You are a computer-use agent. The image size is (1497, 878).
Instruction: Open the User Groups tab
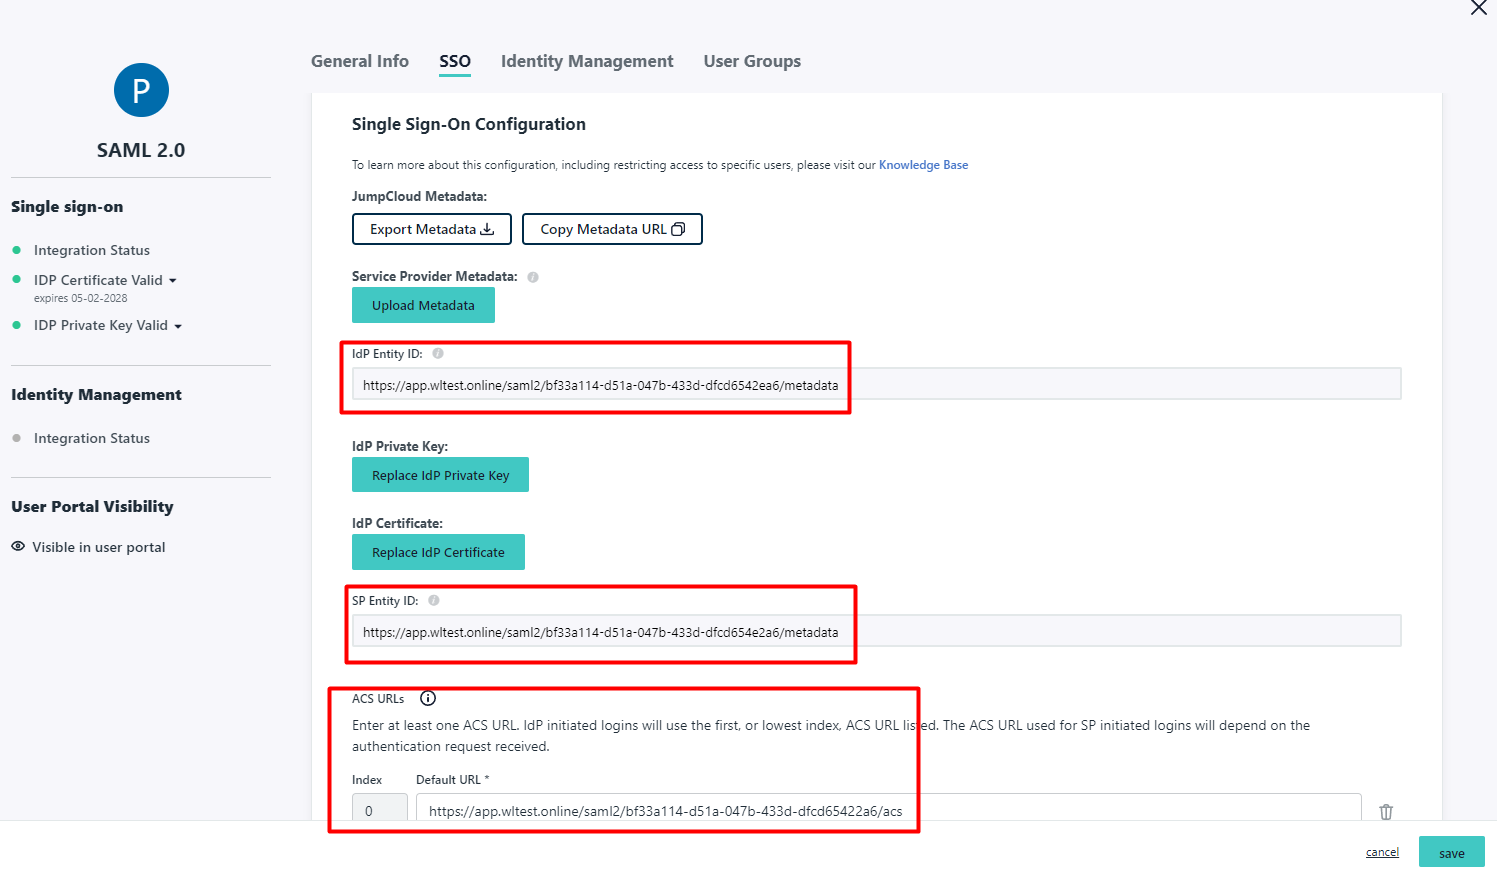[752, 61]
